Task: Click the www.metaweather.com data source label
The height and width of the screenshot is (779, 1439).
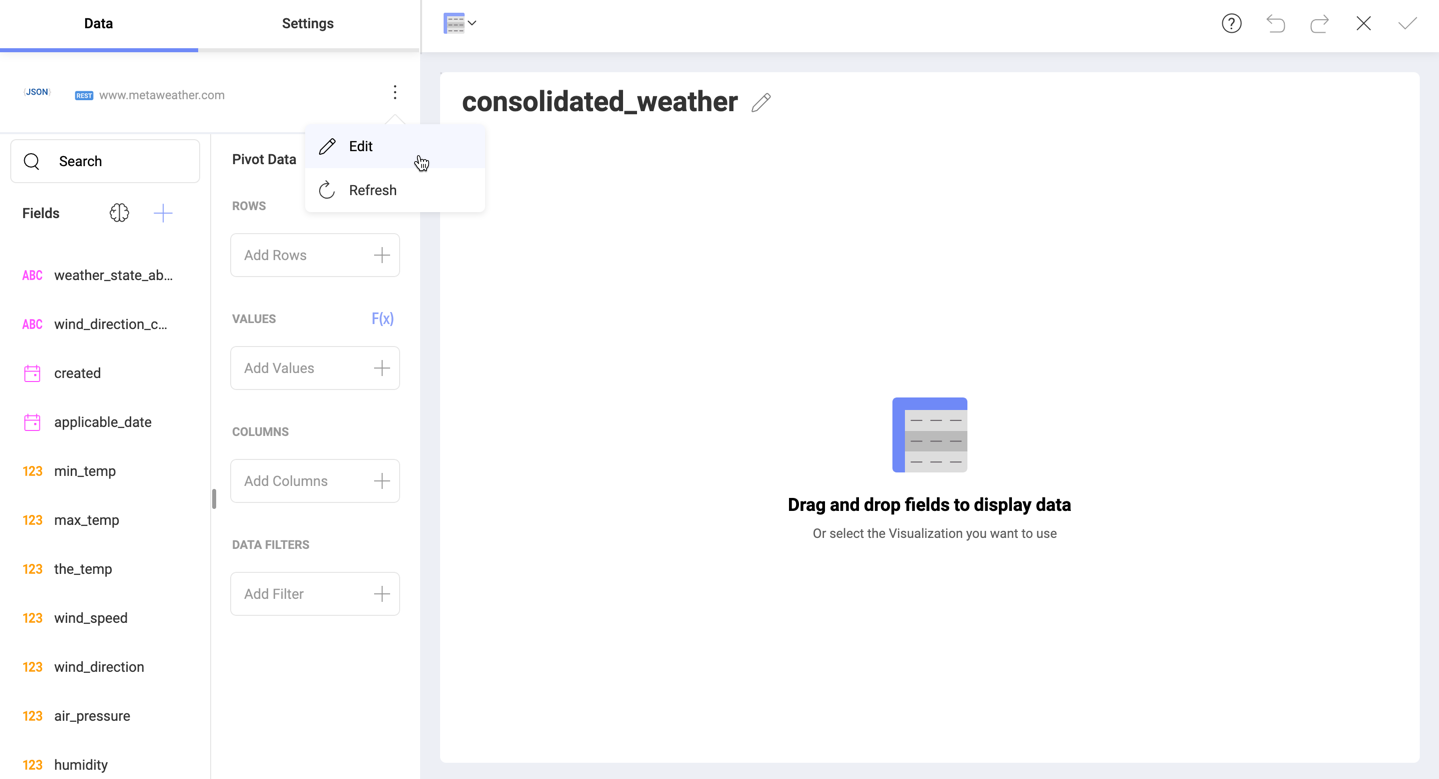Action: coord(162,95)
